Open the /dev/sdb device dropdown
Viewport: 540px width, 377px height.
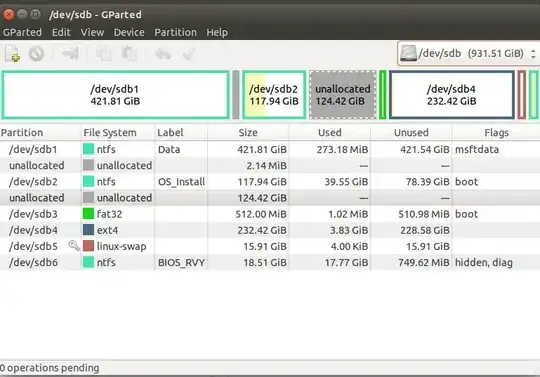(x=469, y=53)
